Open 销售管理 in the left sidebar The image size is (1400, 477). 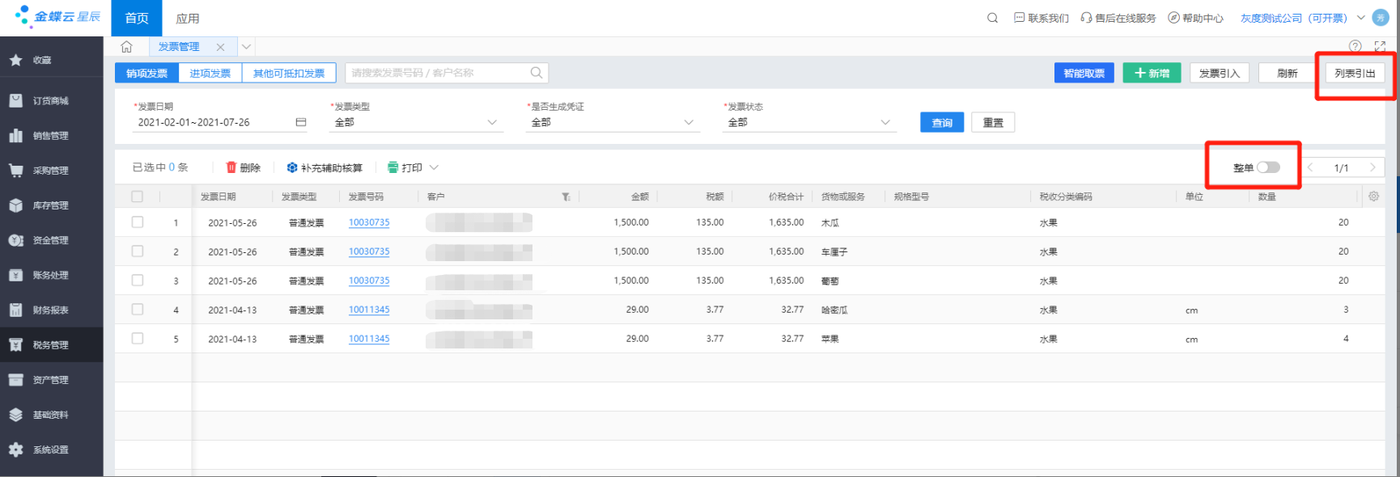51,136
